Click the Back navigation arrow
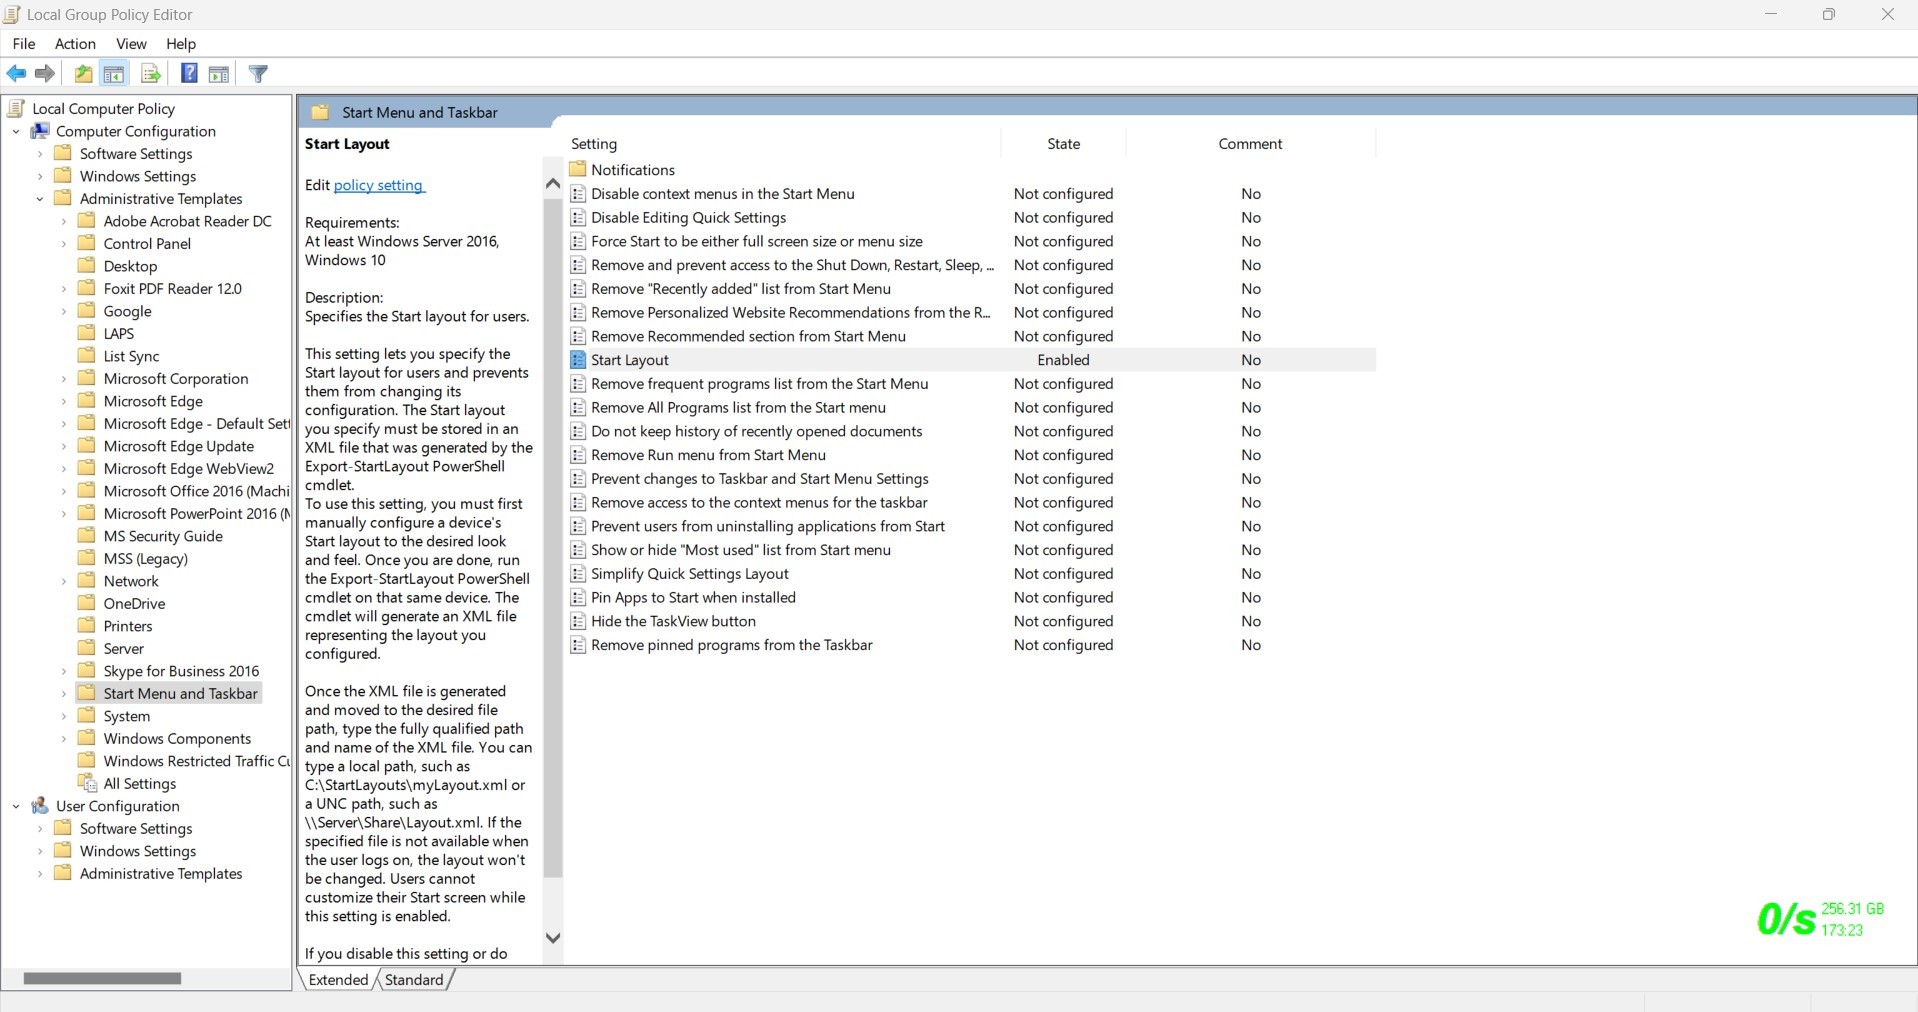The width and height of the screenshot is (1918, 1012). pos(16,73)
